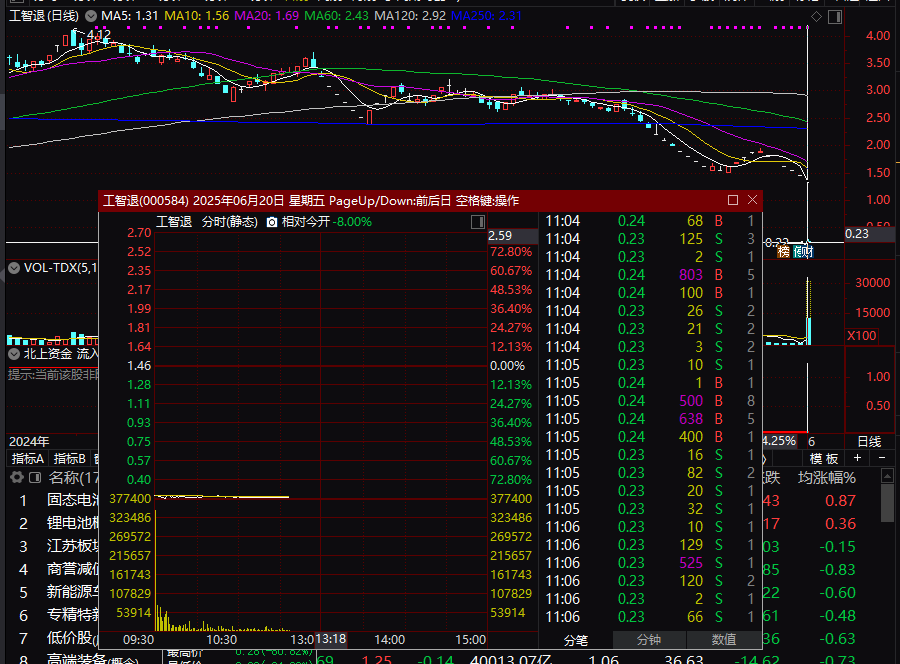Select the 指标A tab
900x664 pixels.
(x=27, y=458)
